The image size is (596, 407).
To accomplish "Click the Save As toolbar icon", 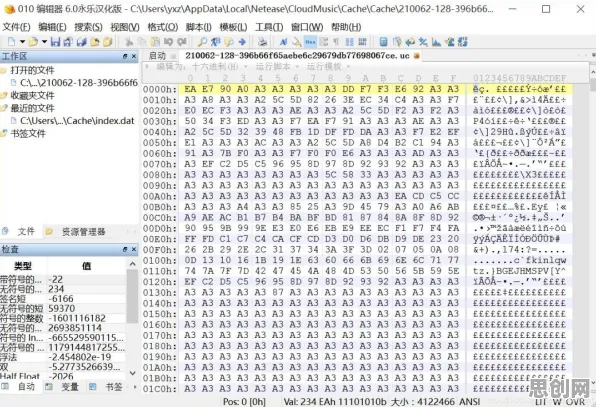I will pos(68,42).
